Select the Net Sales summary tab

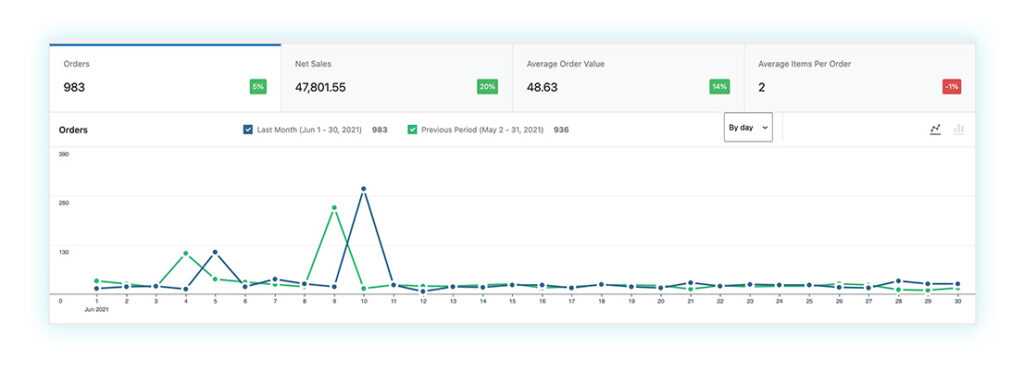click(x=396, y=78)
